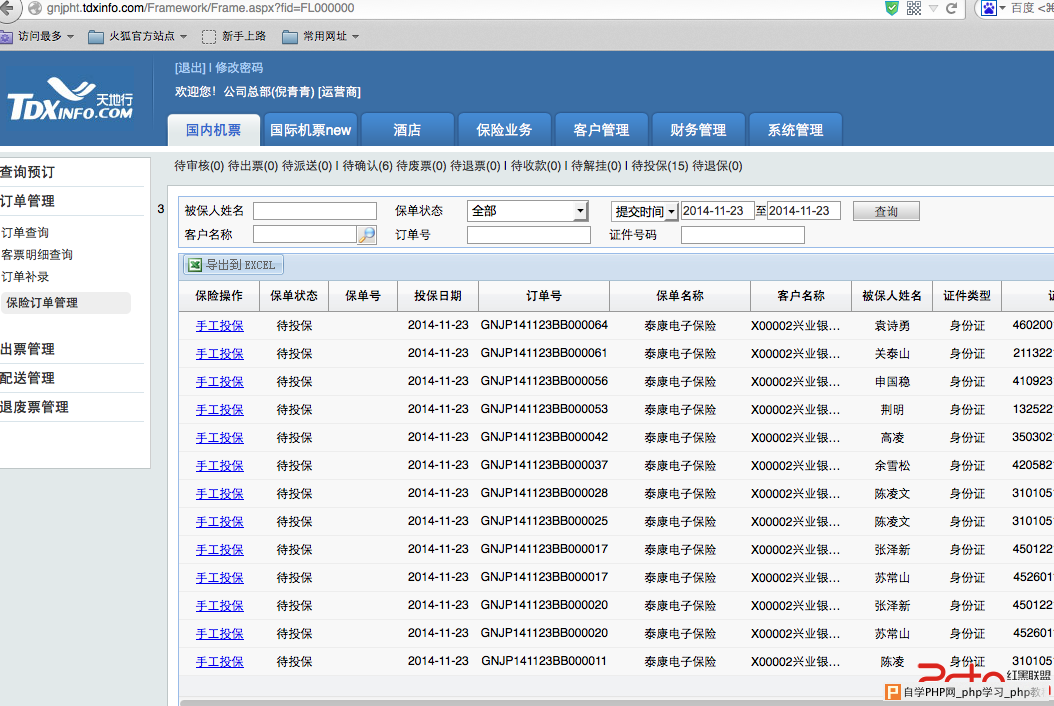Click the end date field after 至
Viewport: 1054px width, 706px height.
click(x=804, y=211)
